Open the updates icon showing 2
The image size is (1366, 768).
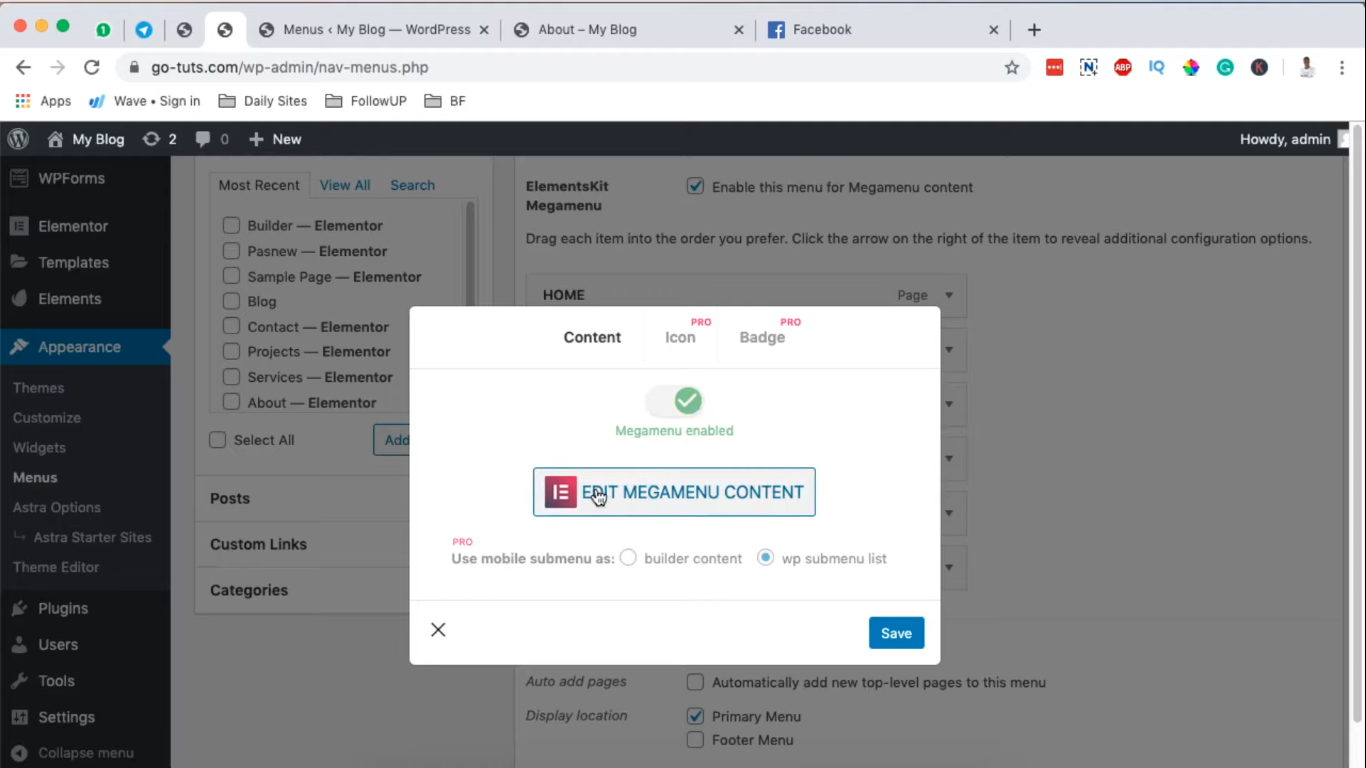pyautogui.click(x=160, y=139)
